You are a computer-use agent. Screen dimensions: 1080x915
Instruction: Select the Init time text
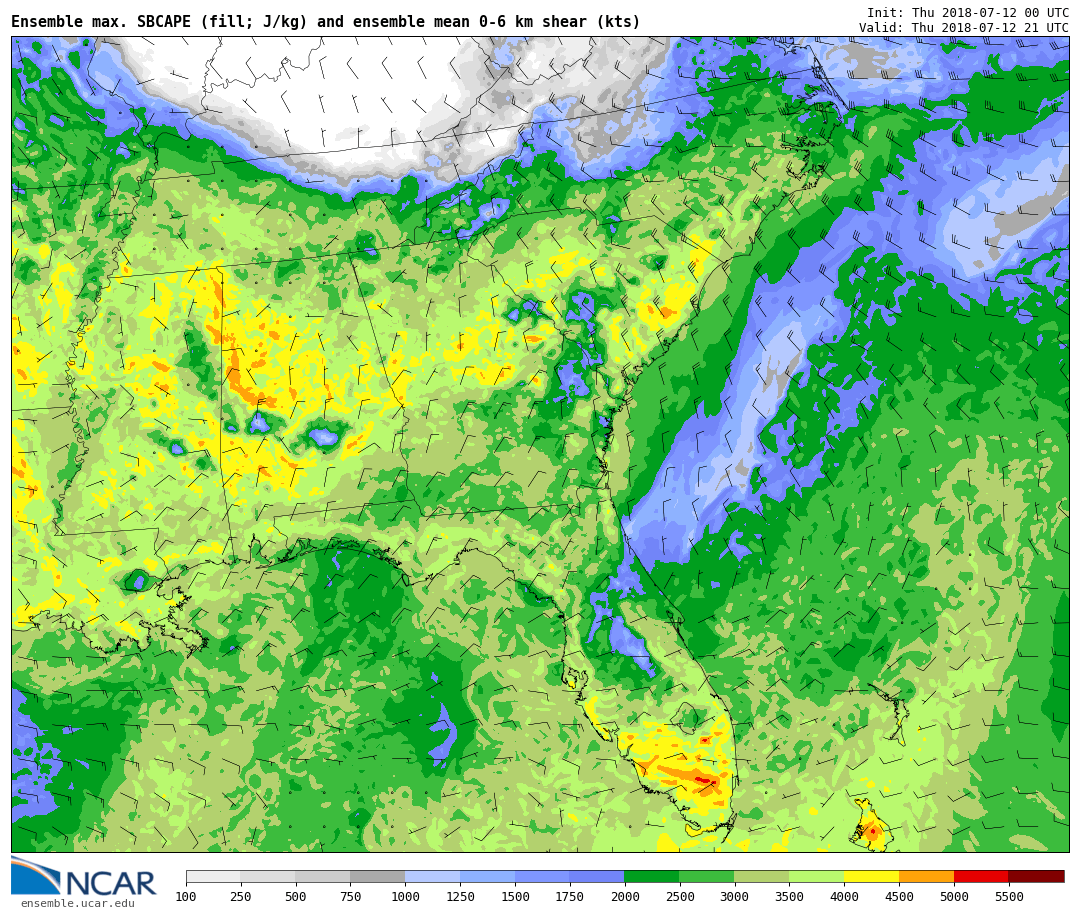tap(967, 13)
